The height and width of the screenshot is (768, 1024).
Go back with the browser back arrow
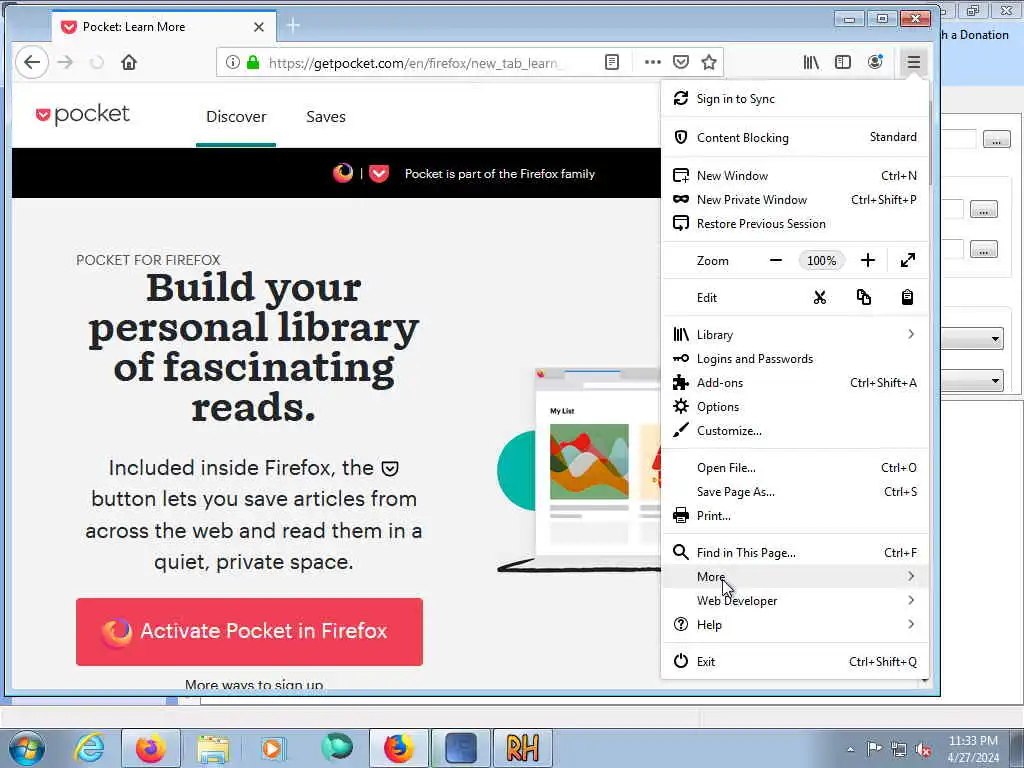pos(32,63)
